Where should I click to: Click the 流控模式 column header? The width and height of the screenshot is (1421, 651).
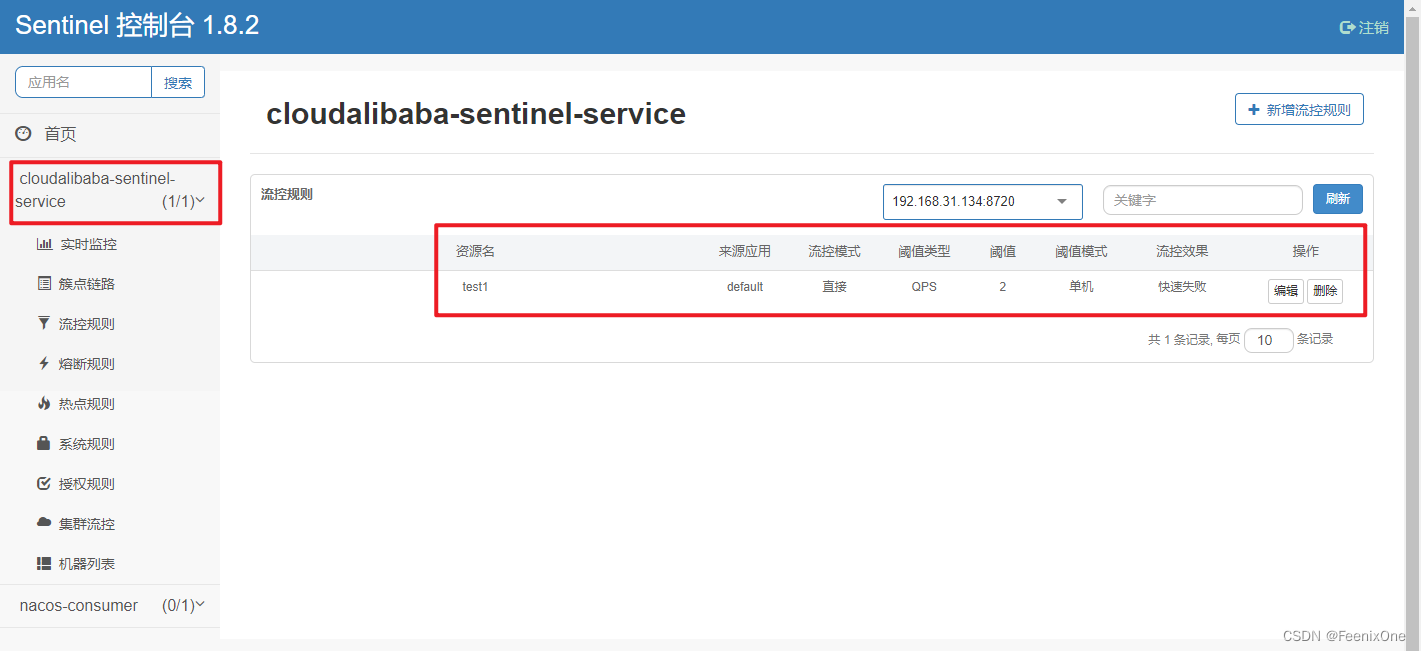tap(835, 251)
